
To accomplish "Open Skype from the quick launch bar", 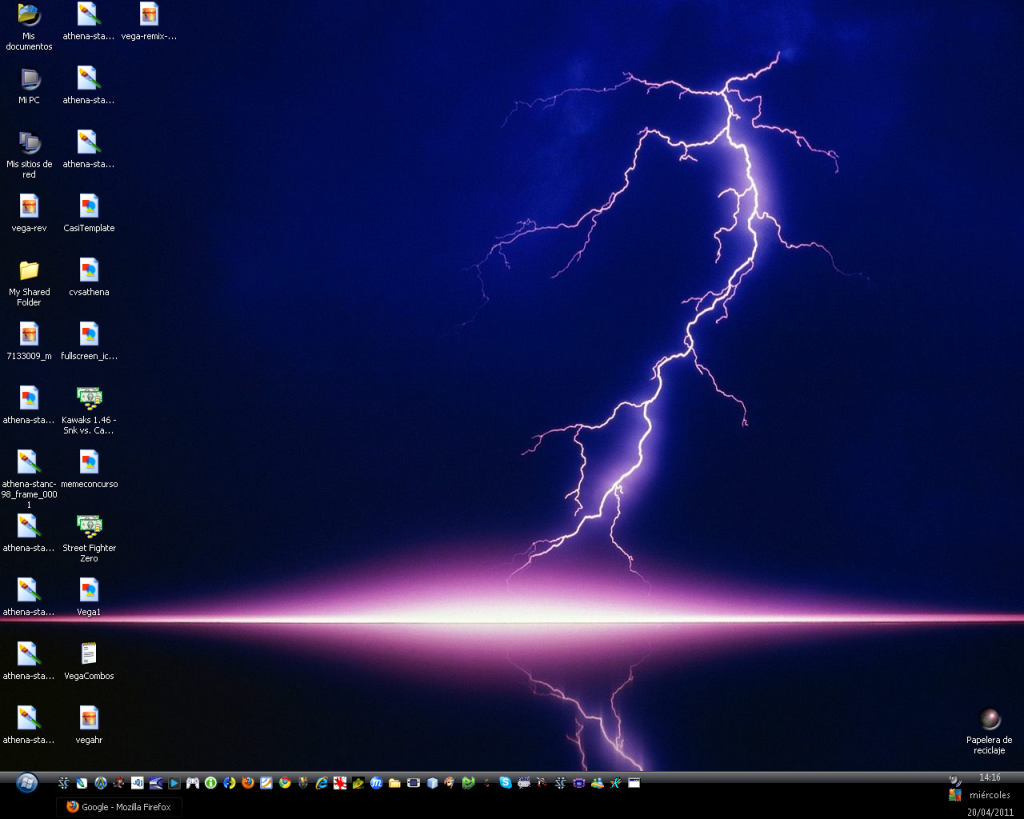I will [505, 783].
